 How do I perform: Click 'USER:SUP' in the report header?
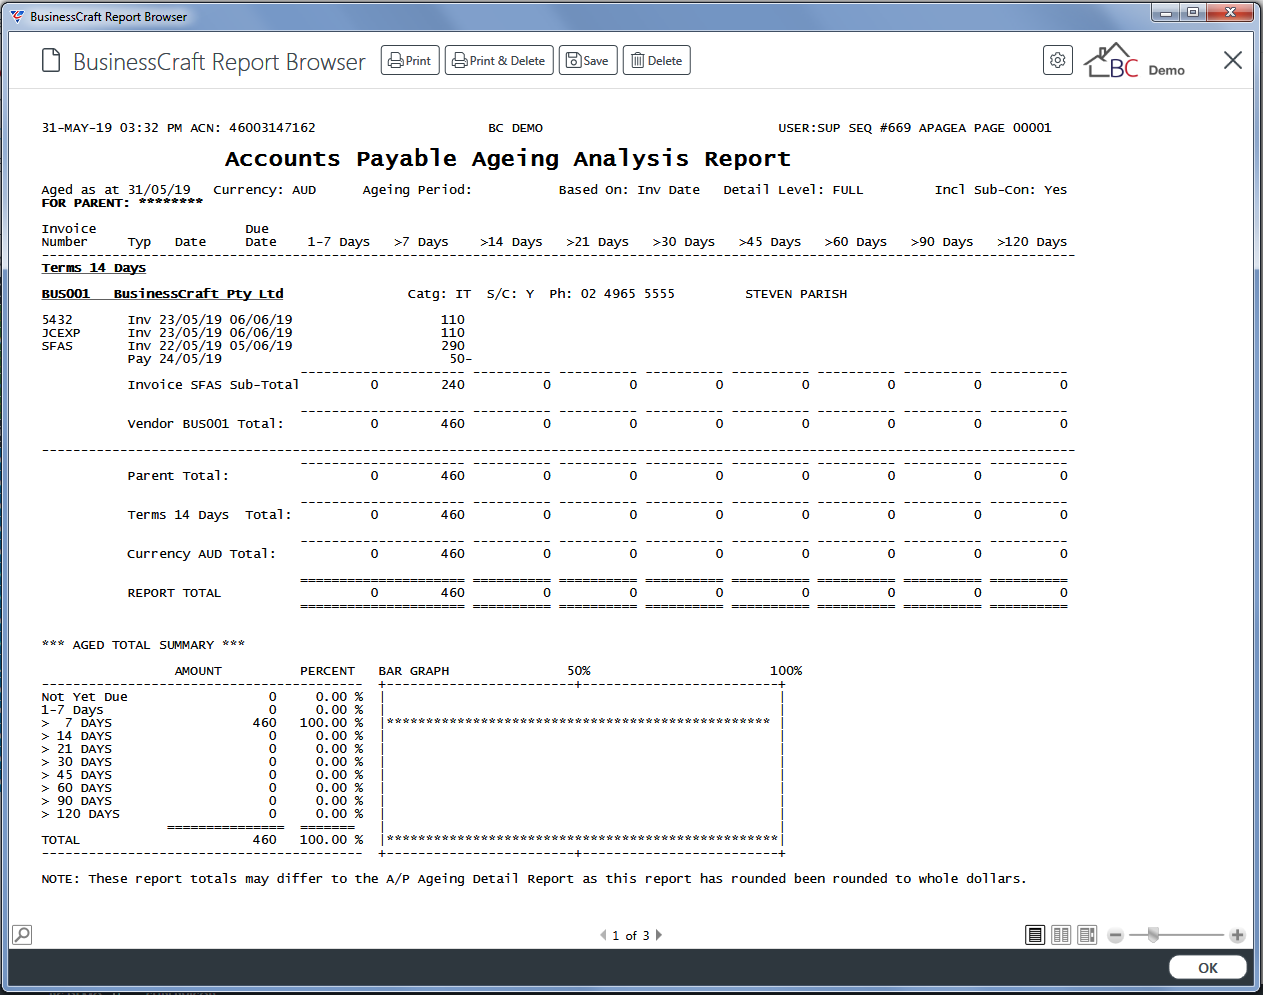click(809, 128)
